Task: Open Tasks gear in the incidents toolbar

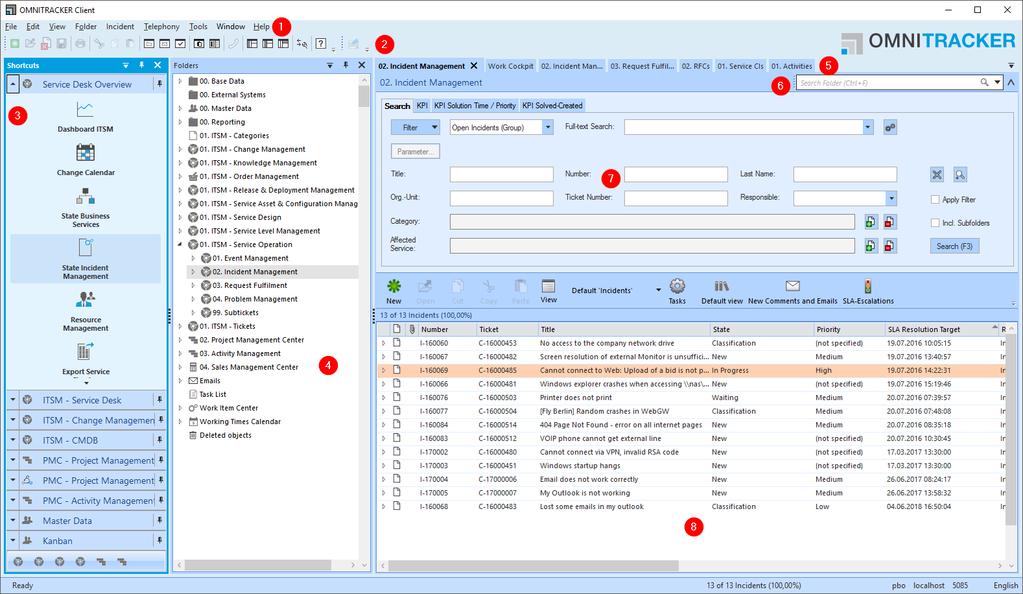Action: click(x=677, y=291)
